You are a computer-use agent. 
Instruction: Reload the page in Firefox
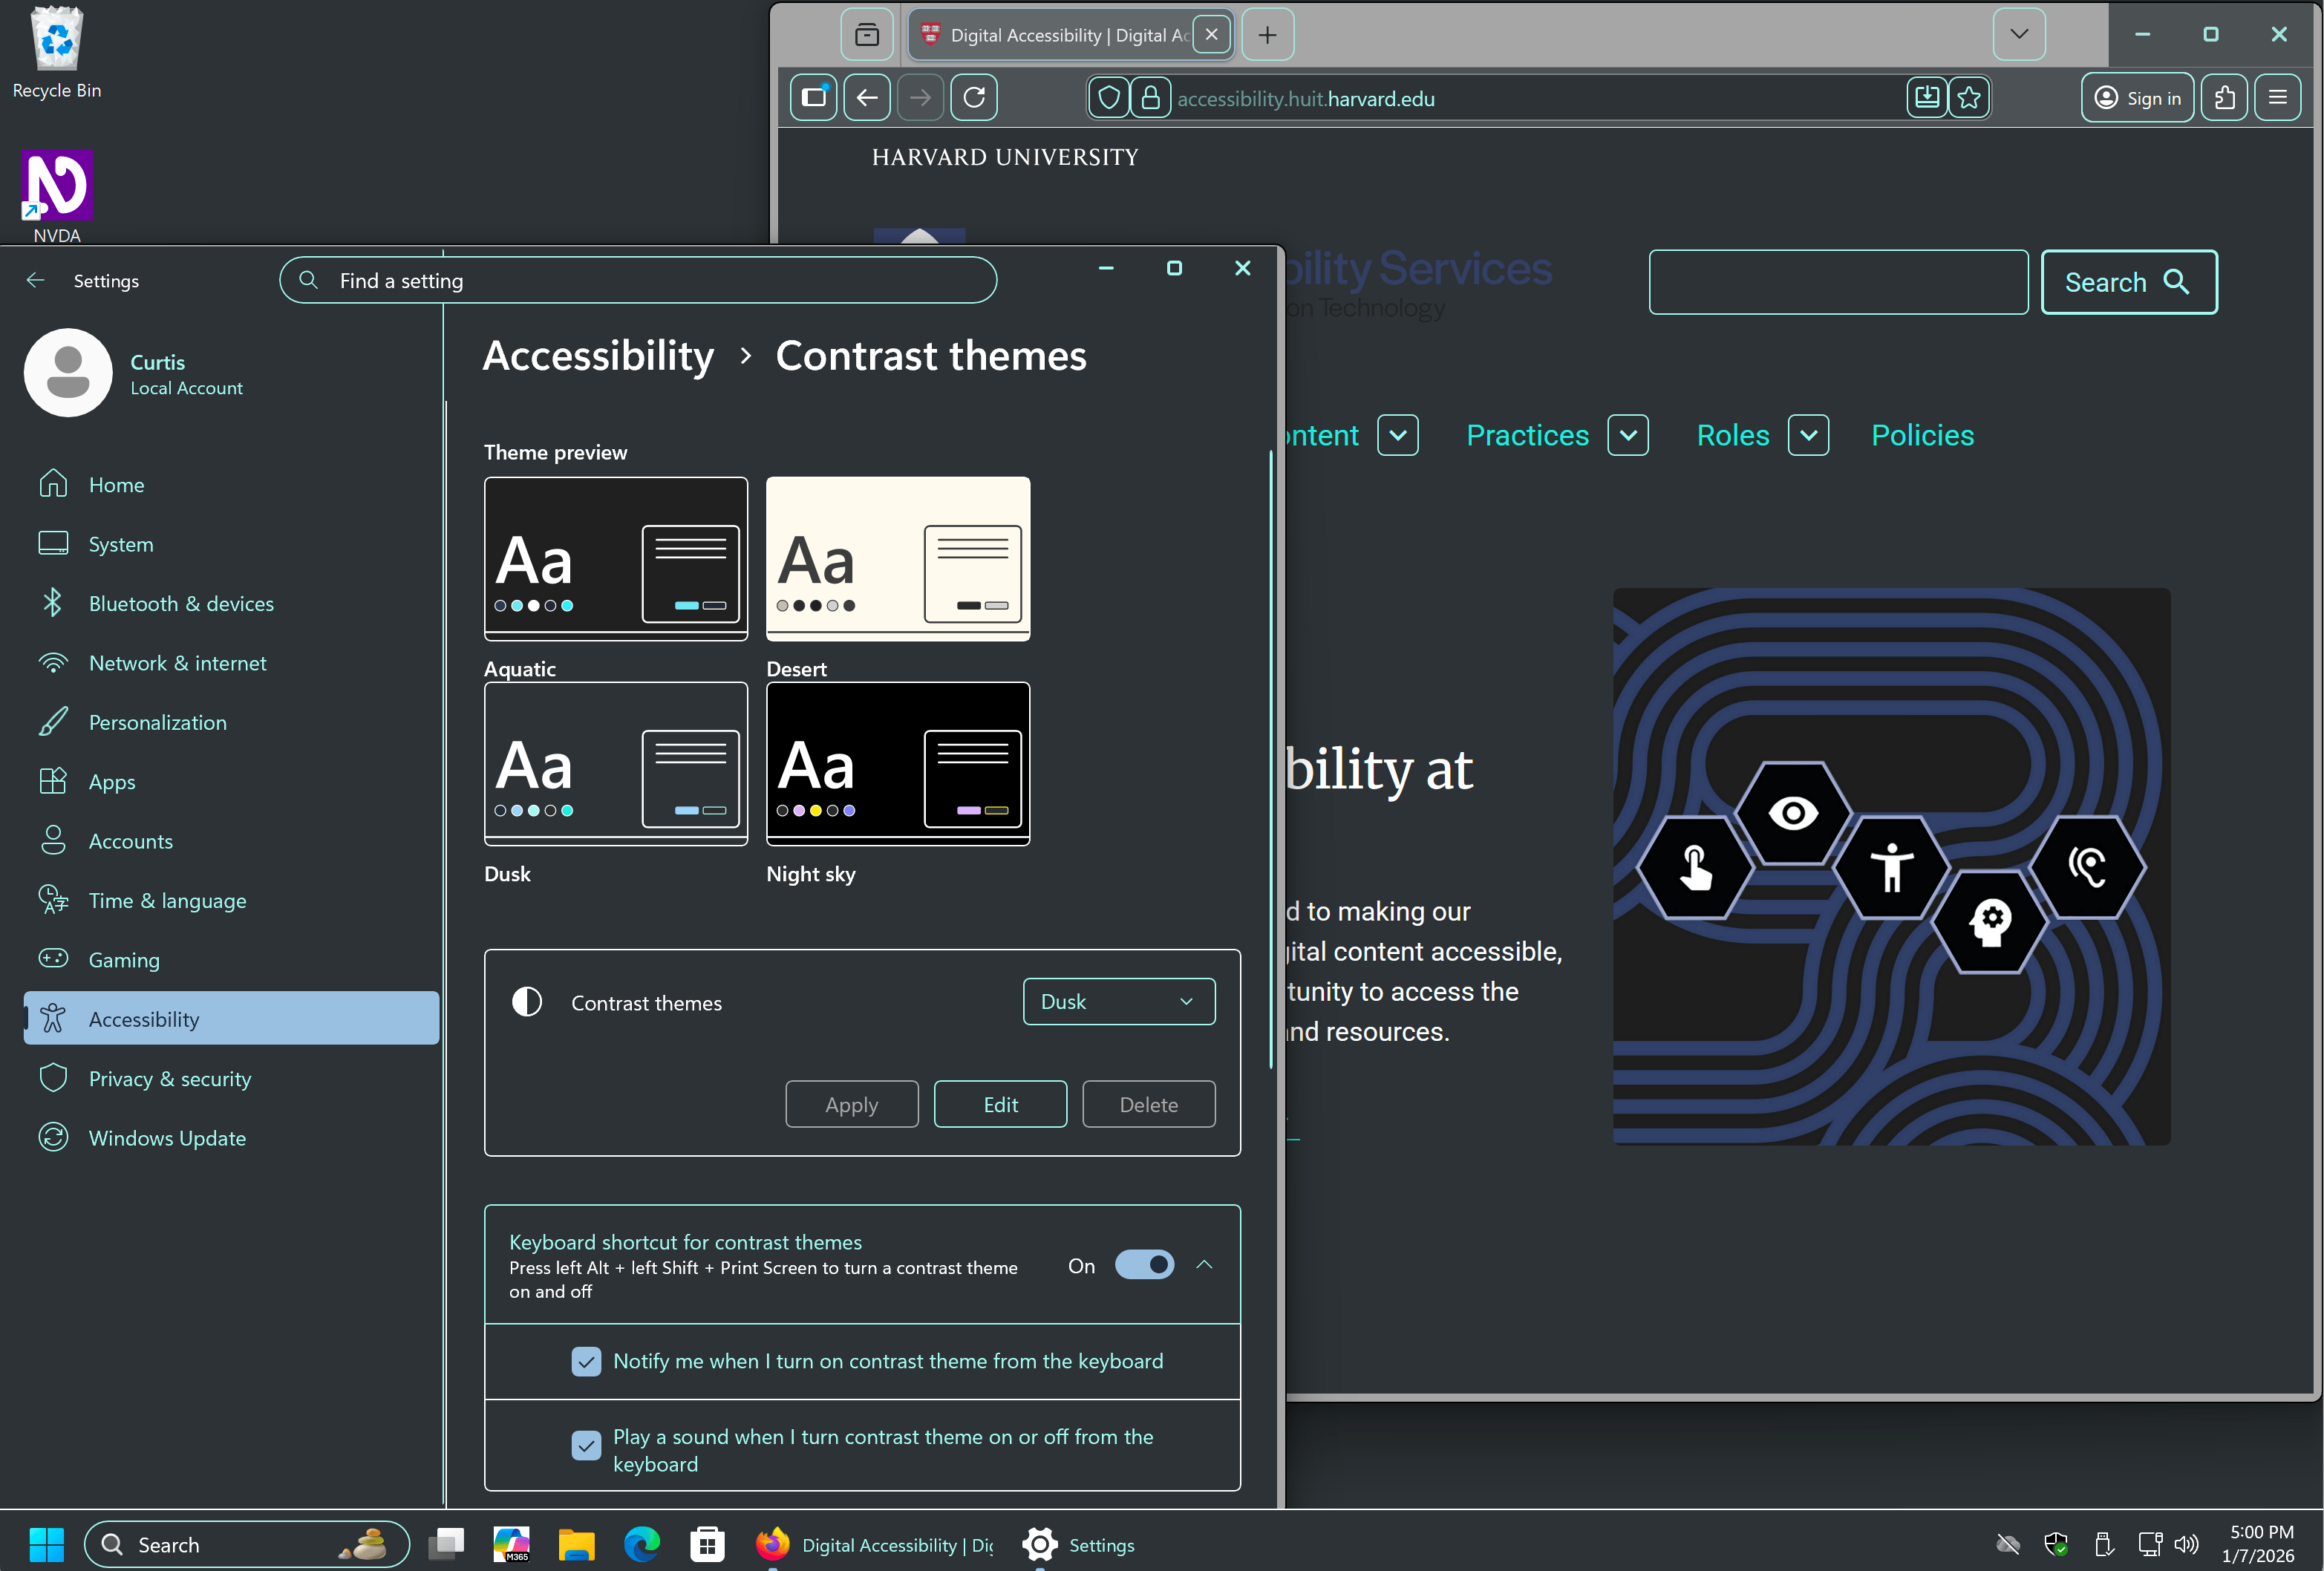click(974, 97)
